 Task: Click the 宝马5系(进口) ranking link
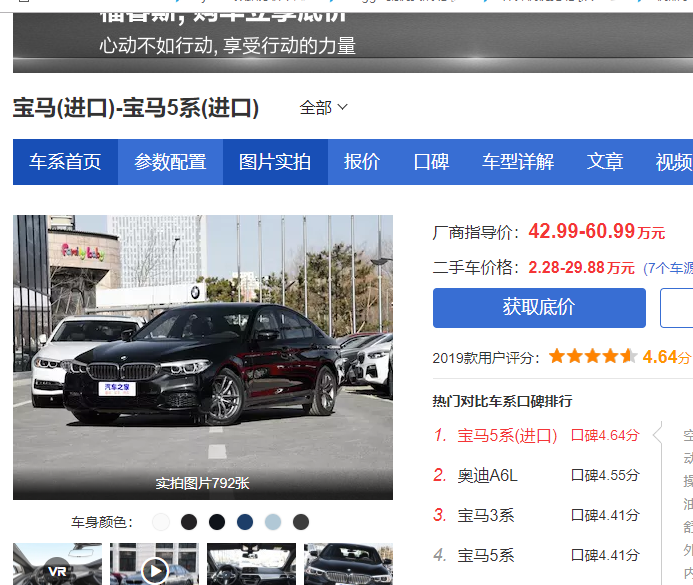[x=507, y=436]
